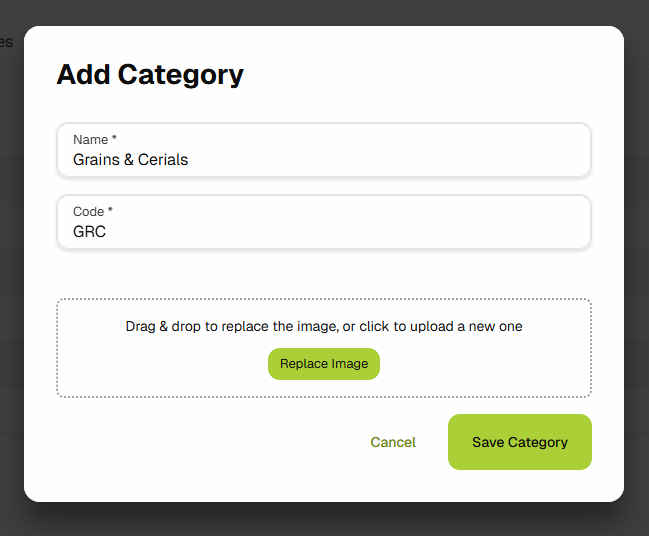Place cursor after 'Cerials' in Name
The height and width of the screenshot is (536, 649).
[x=189, y=159]
